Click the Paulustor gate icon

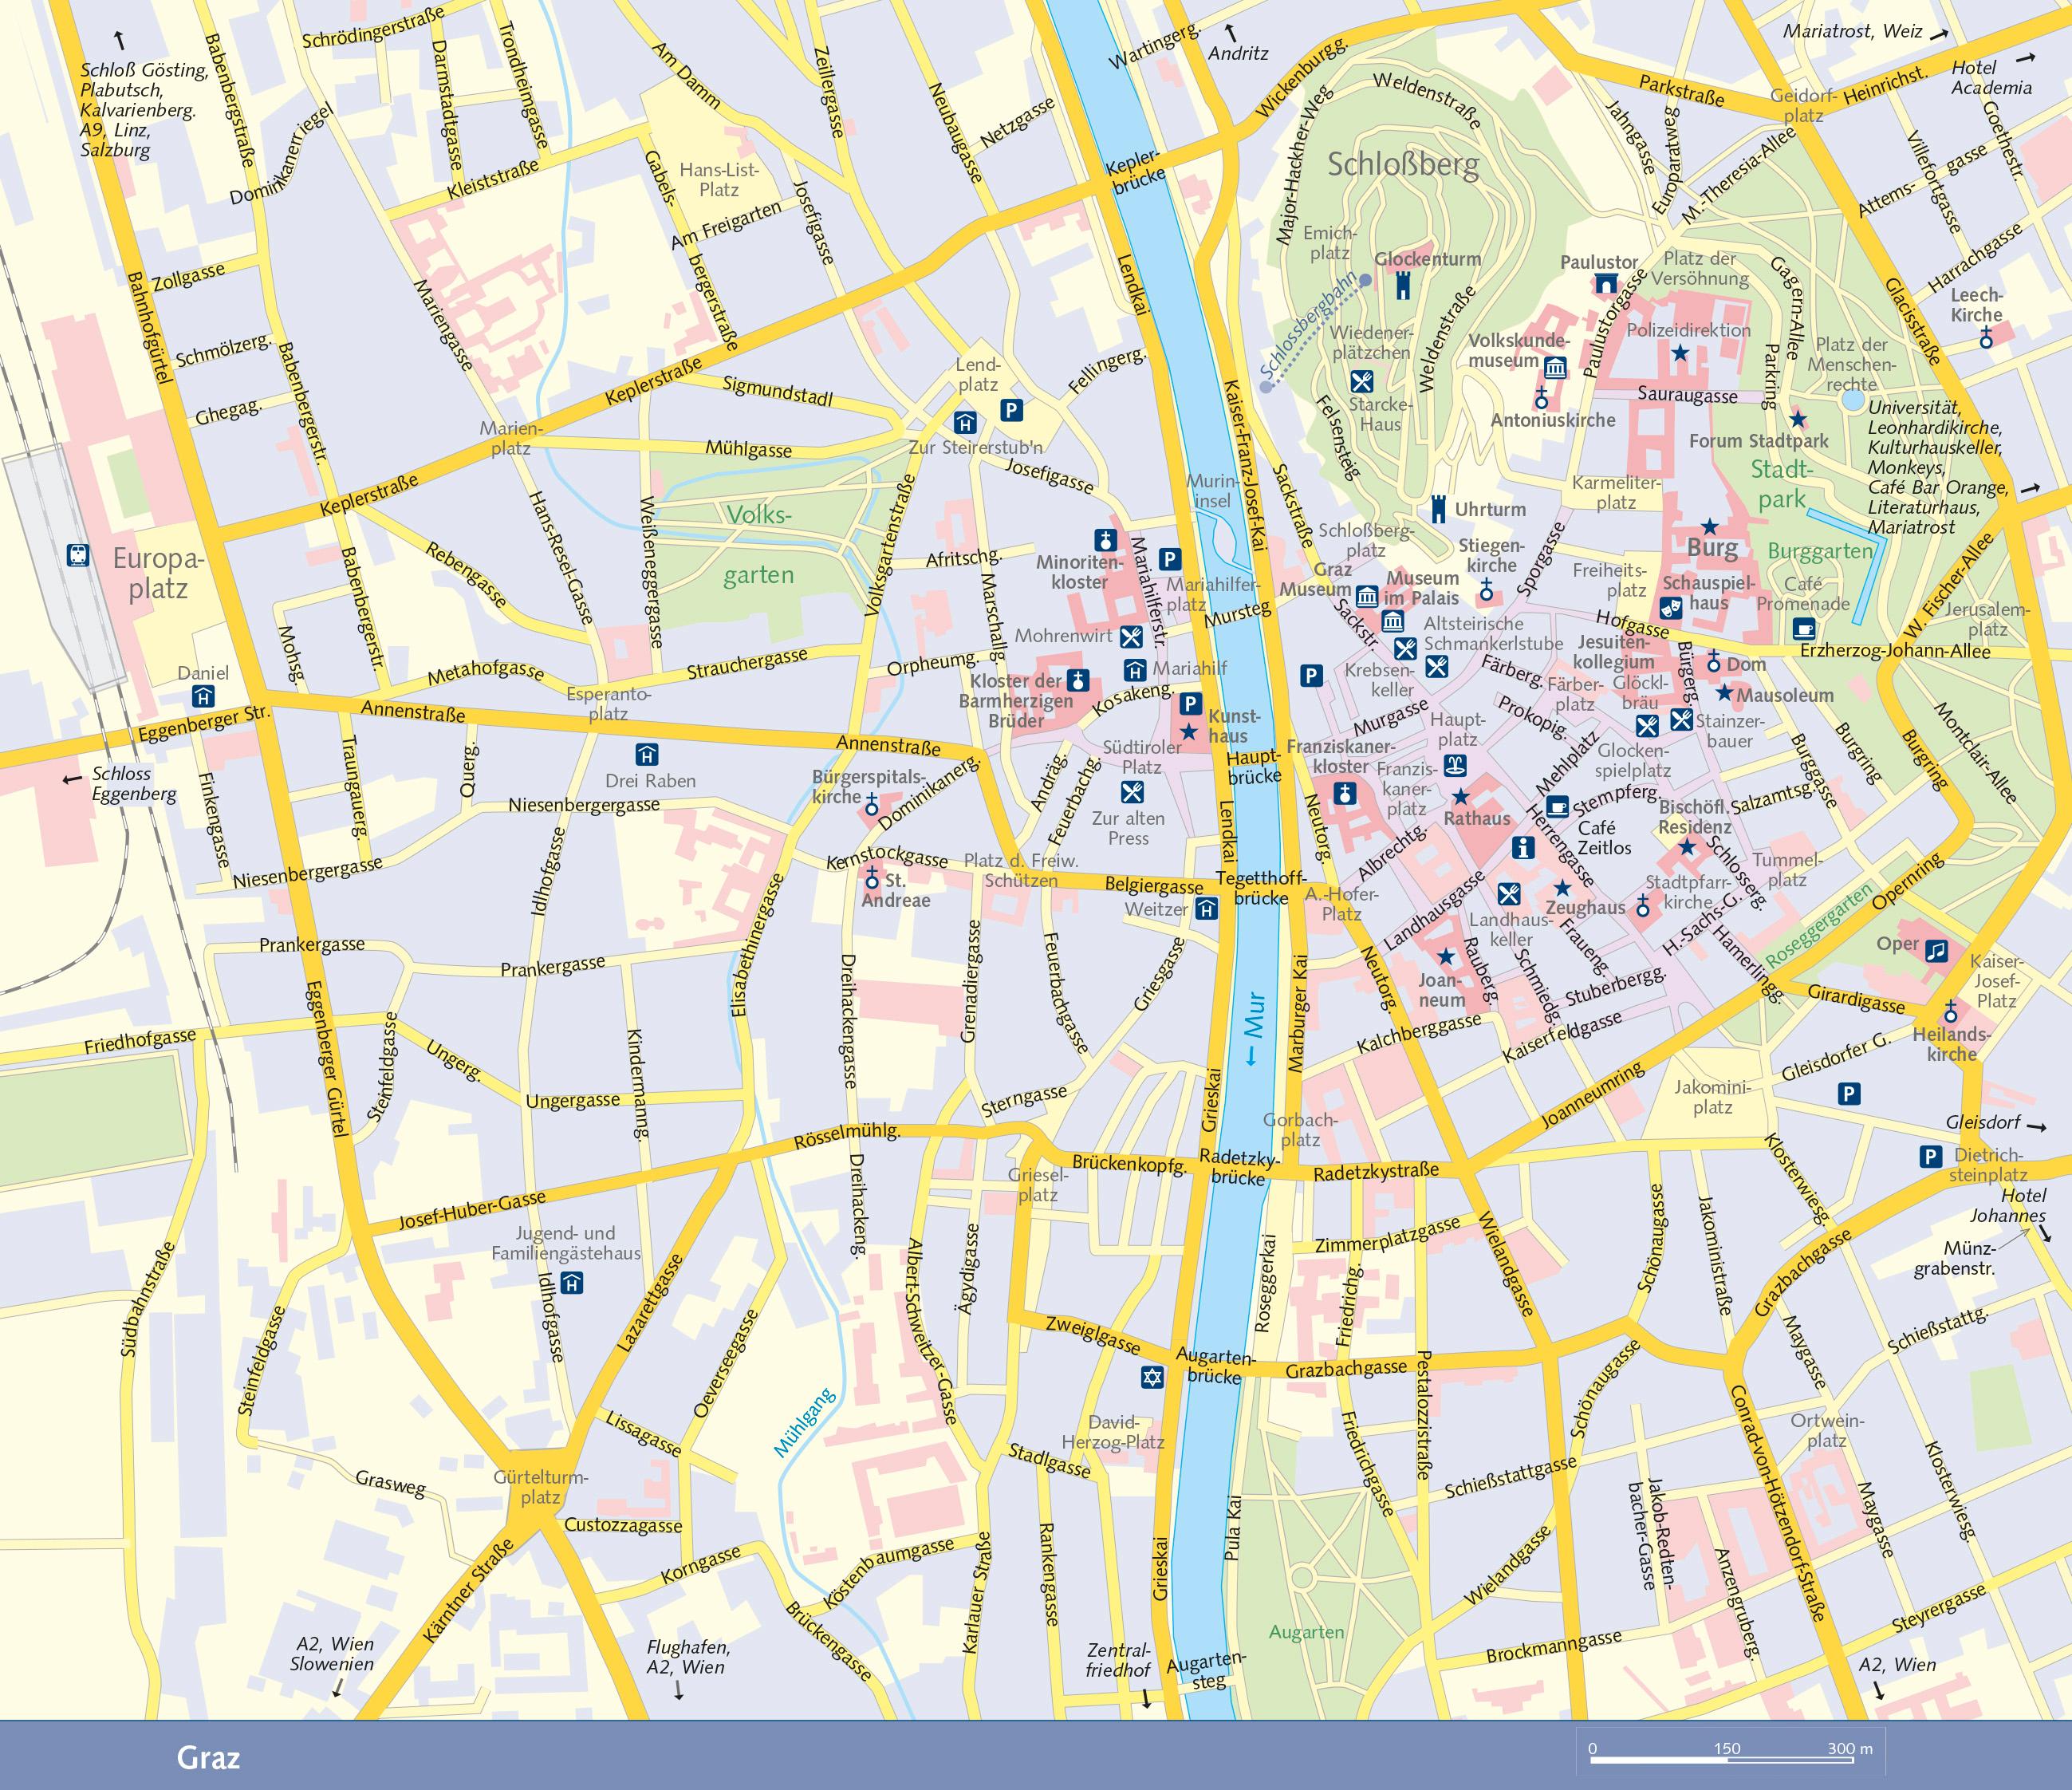click(1606, 285)
